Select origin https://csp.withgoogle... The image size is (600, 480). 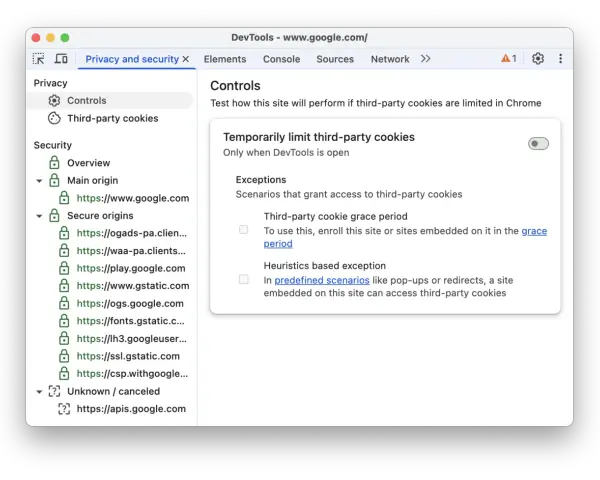(x=132, y=374)
